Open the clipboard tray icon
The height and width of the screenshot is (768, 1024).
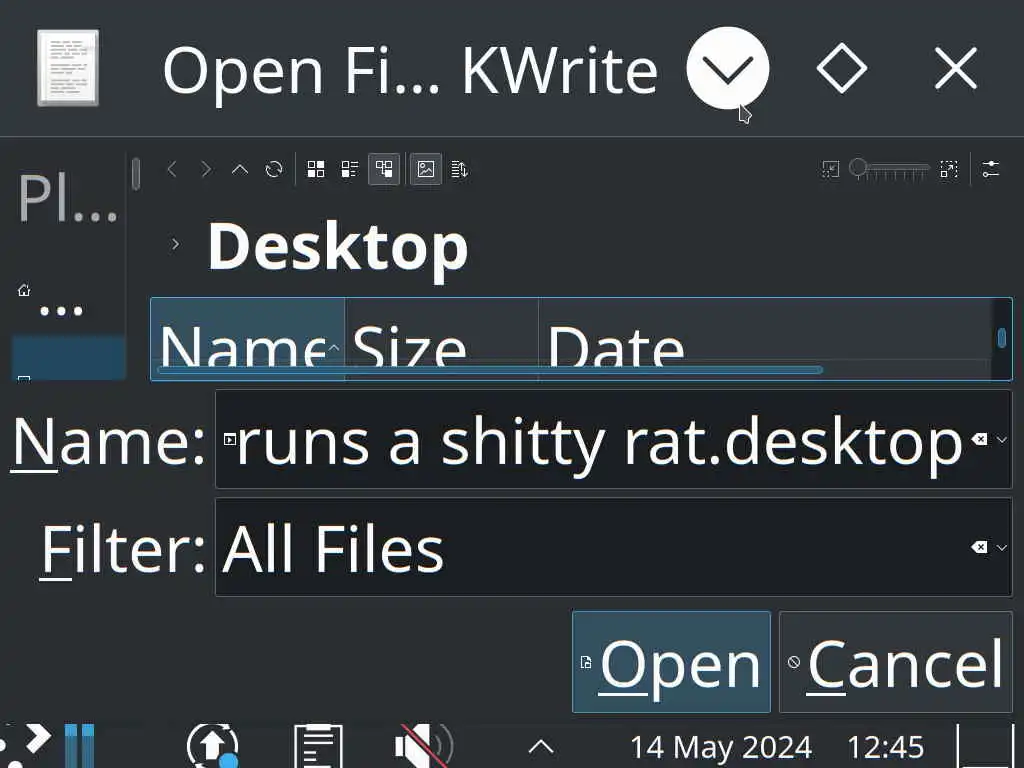[x=318, y=746]
